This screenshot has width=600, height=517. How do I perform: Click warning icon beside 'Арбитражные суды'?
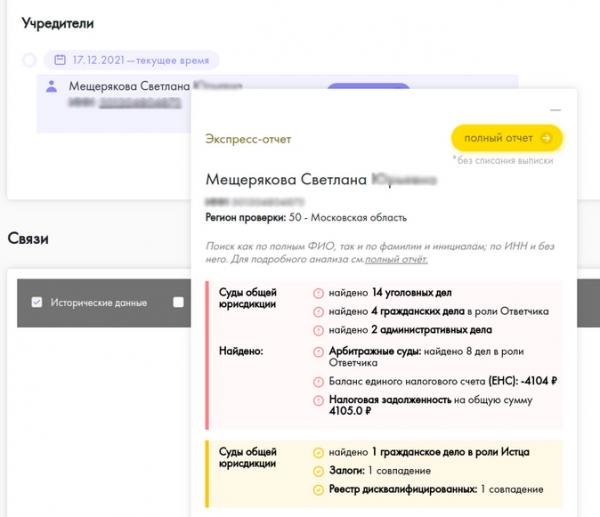click(x=318, y=352)
